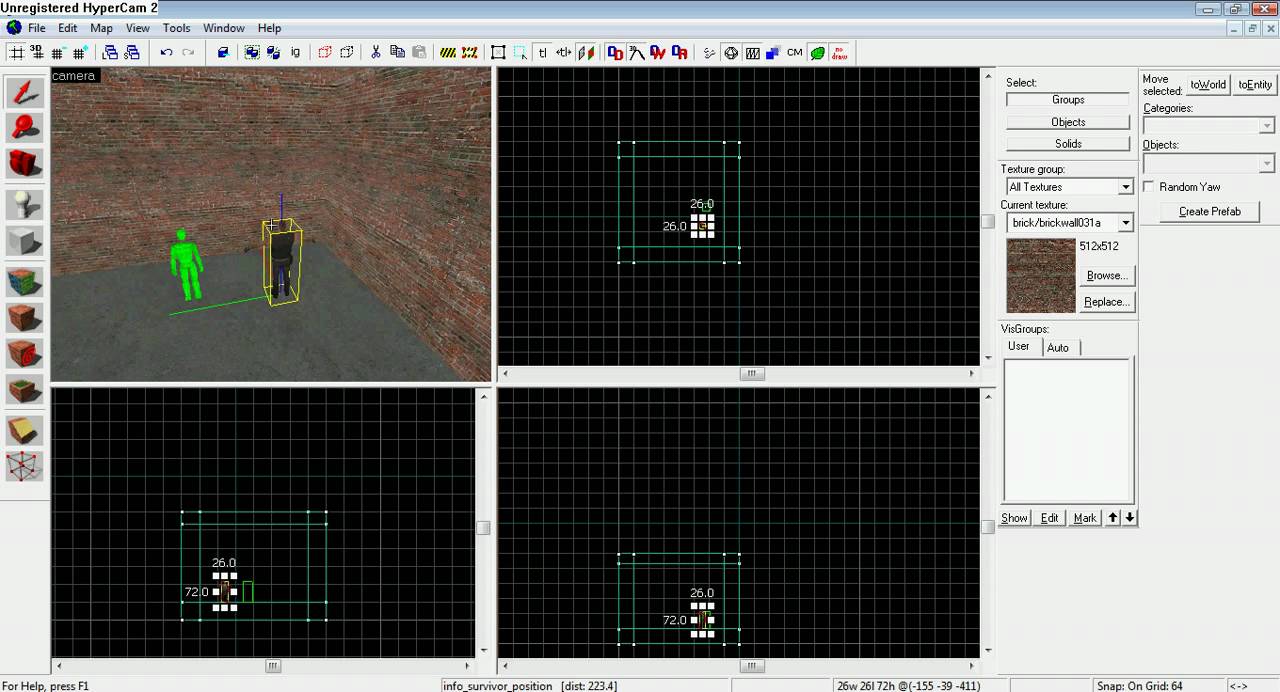Viewport: 1280px width, 692px height.
Task: Click the toWorld button
Action: coord(1208,85)
